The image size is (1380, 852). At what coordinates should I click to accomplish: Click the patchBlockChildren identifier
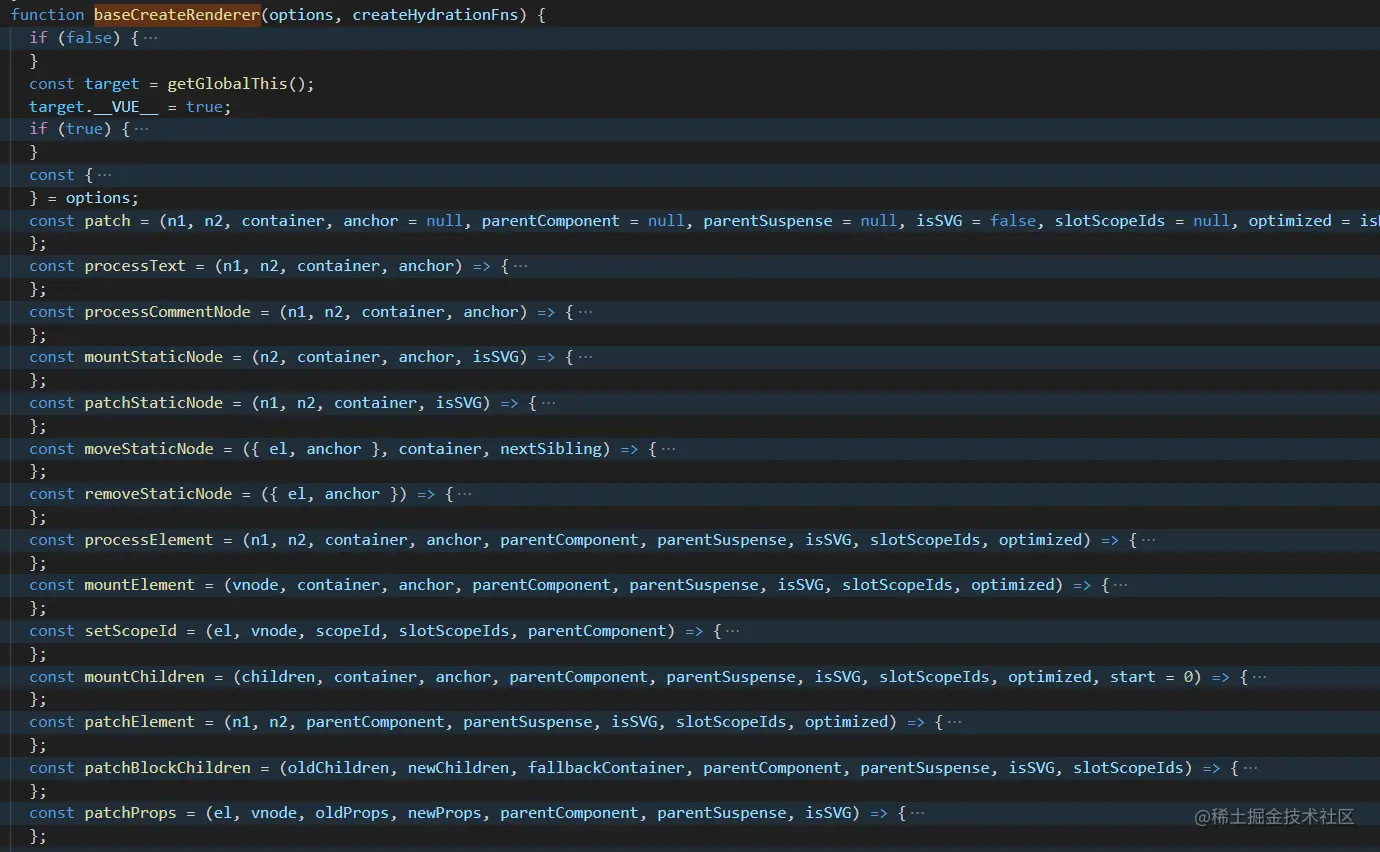point(168,768)
